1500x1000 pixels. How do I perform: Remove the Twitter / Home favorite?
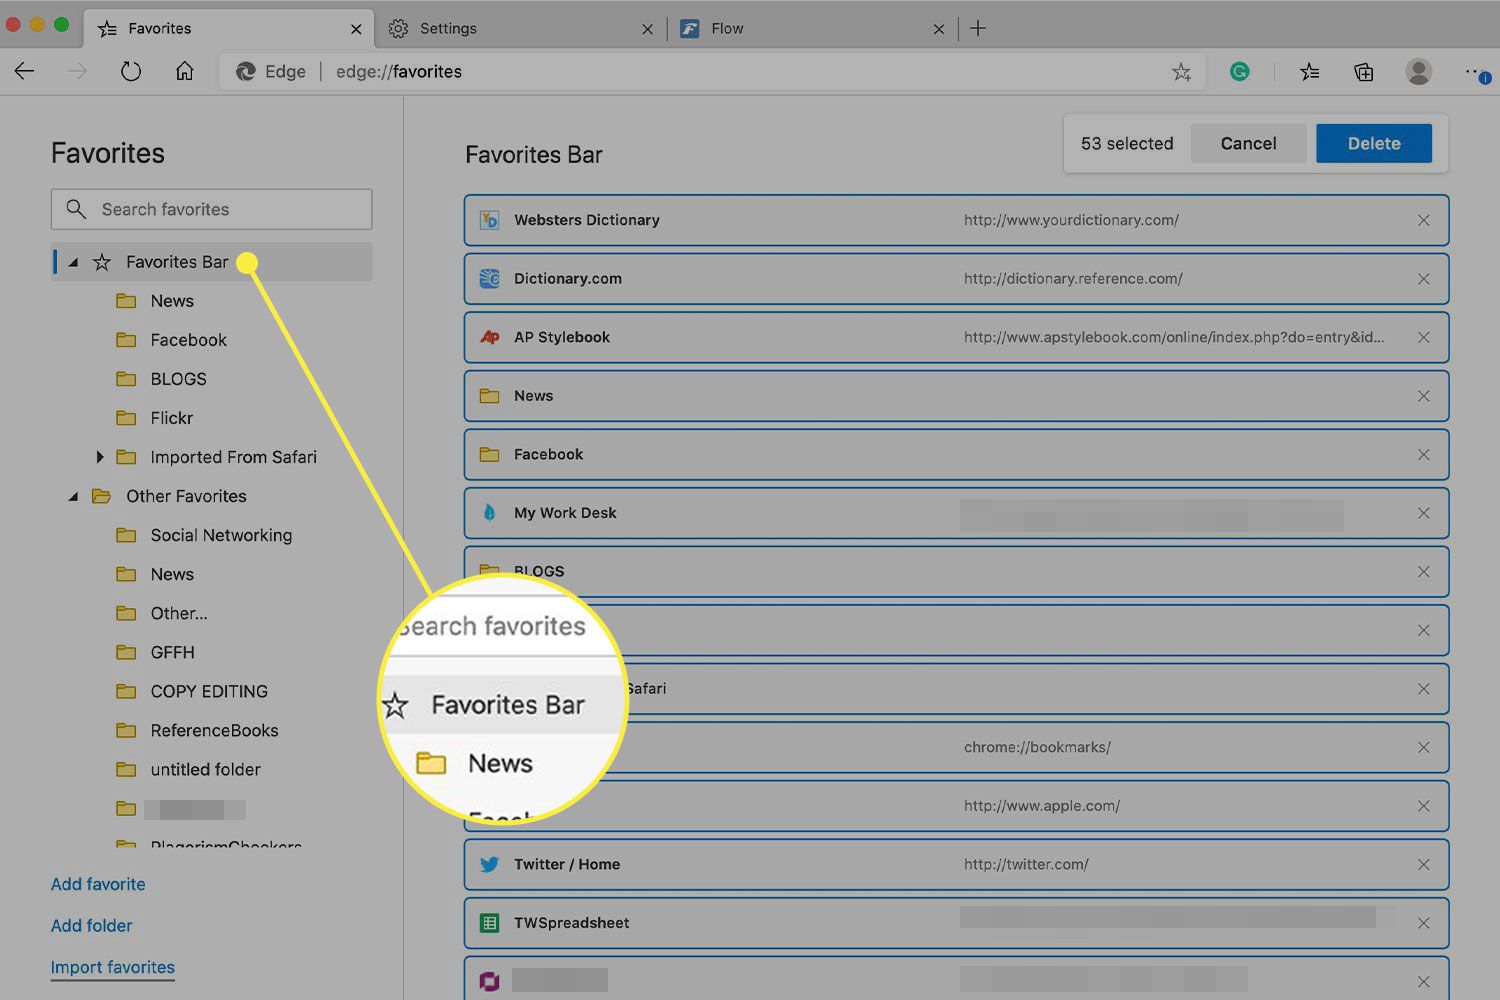point(1423,865)
